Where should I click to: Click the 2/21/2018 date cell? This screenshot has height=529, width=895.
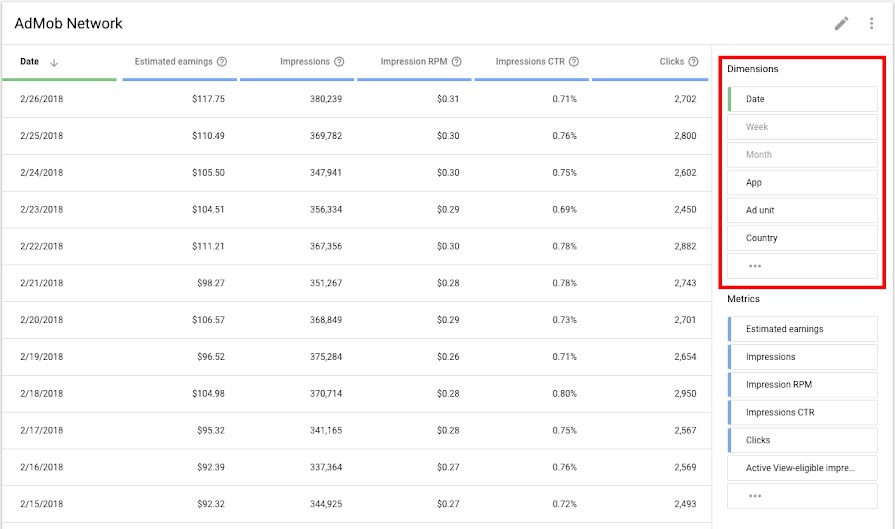42,283
